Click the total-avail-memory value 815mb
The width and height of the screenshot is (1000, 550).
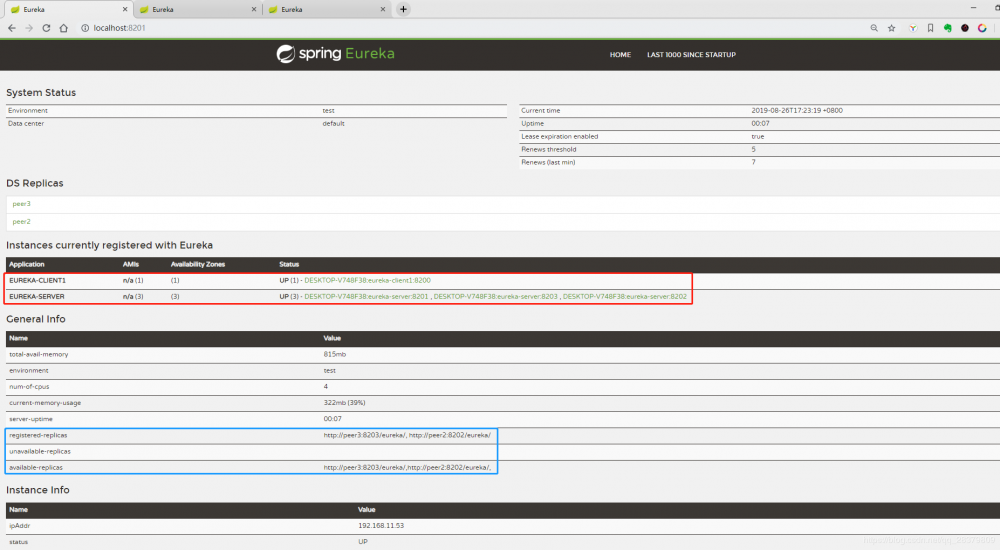pyautogui.click(x=335, y=354)
